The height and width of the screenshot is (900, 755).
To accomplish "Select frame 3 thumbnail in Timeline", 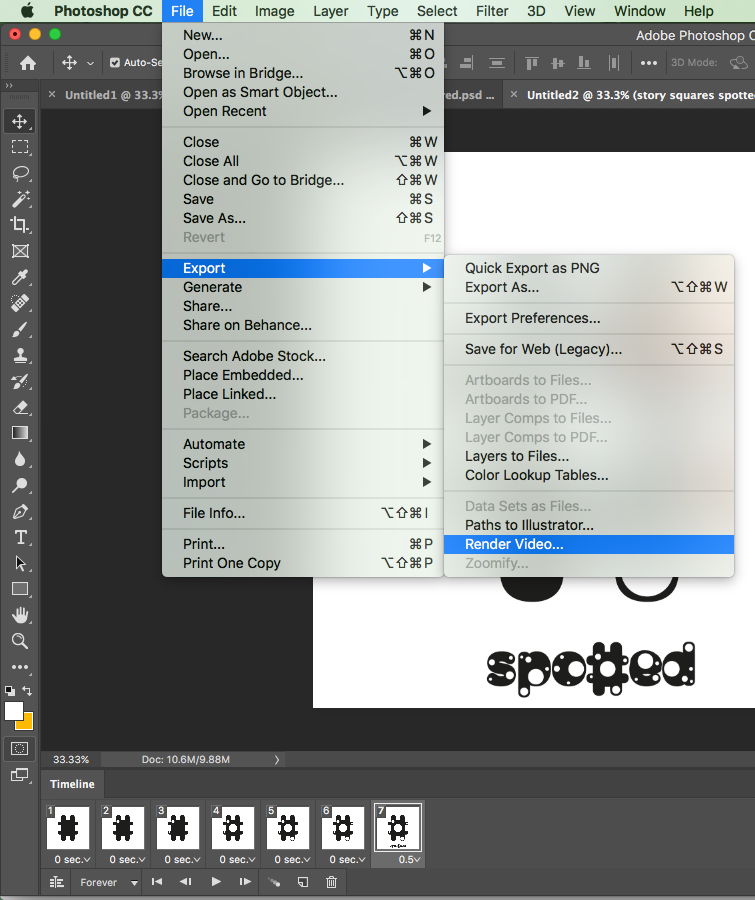I will click(177, 827).
